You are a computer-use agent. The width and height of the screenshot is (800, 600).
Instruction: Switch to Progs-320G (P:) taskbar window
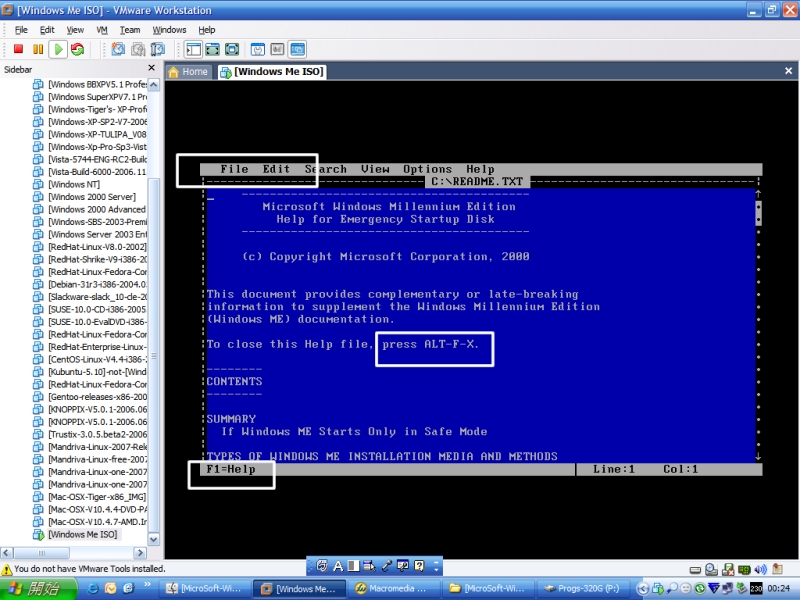582,588
